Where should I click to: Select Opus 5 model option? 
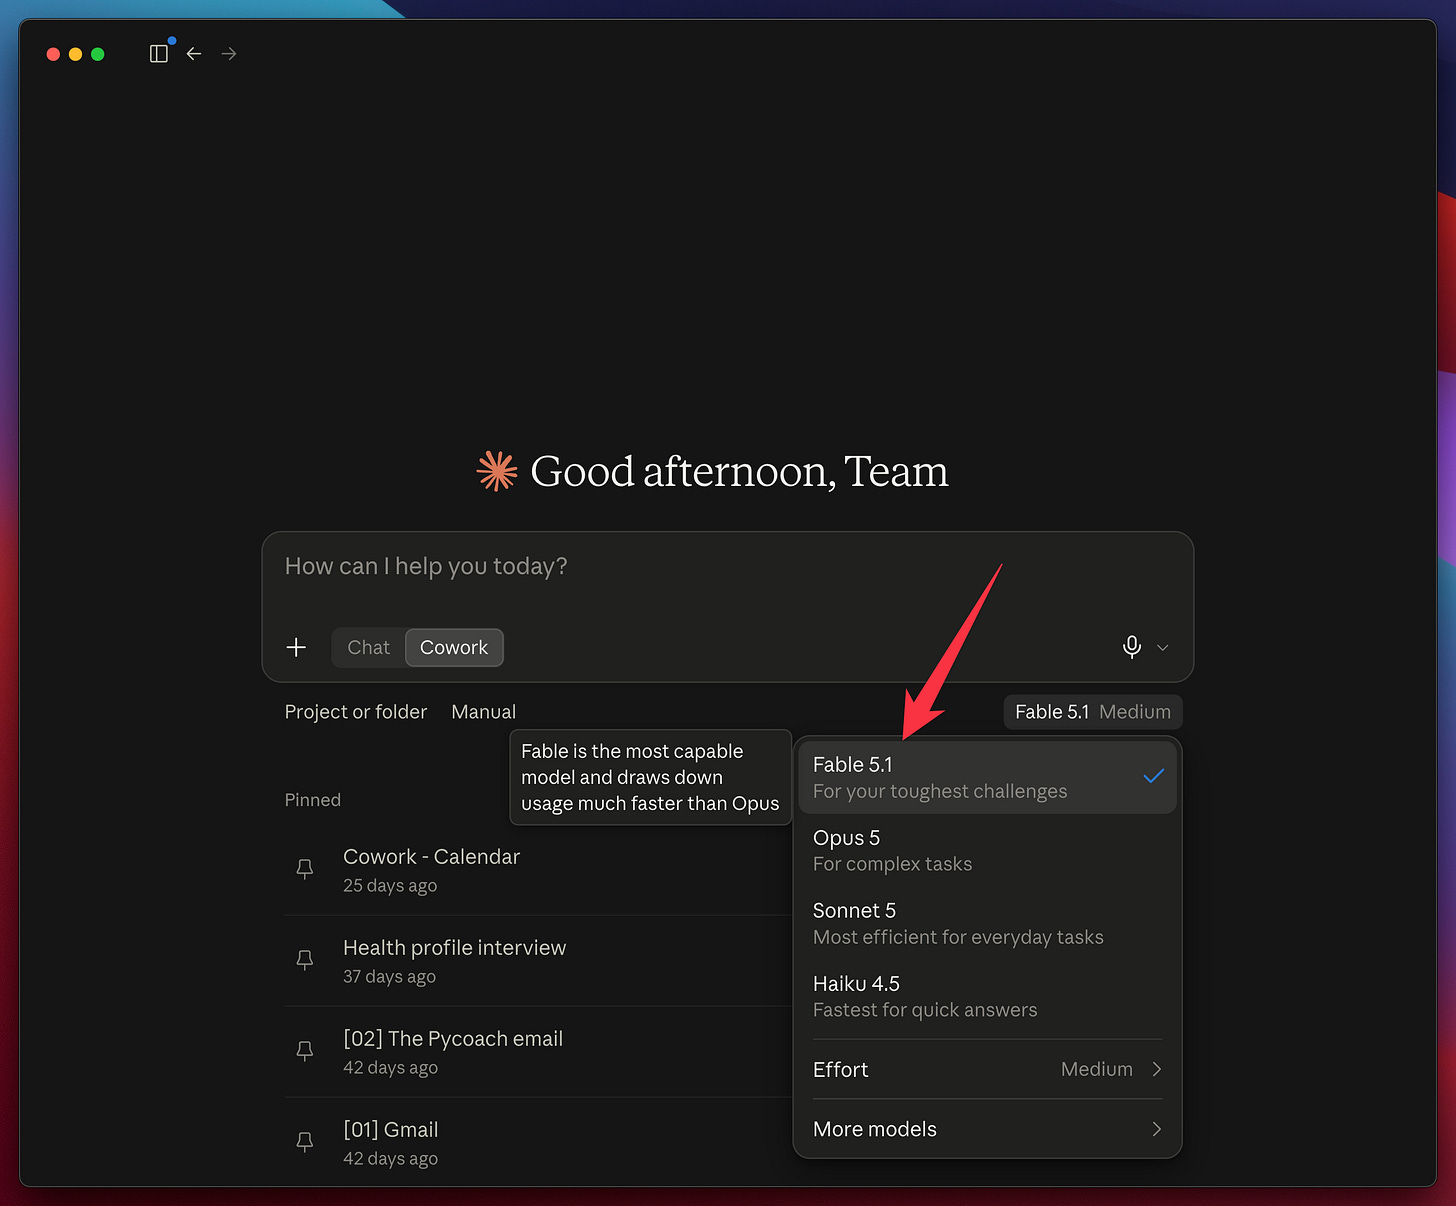[987, 850]
